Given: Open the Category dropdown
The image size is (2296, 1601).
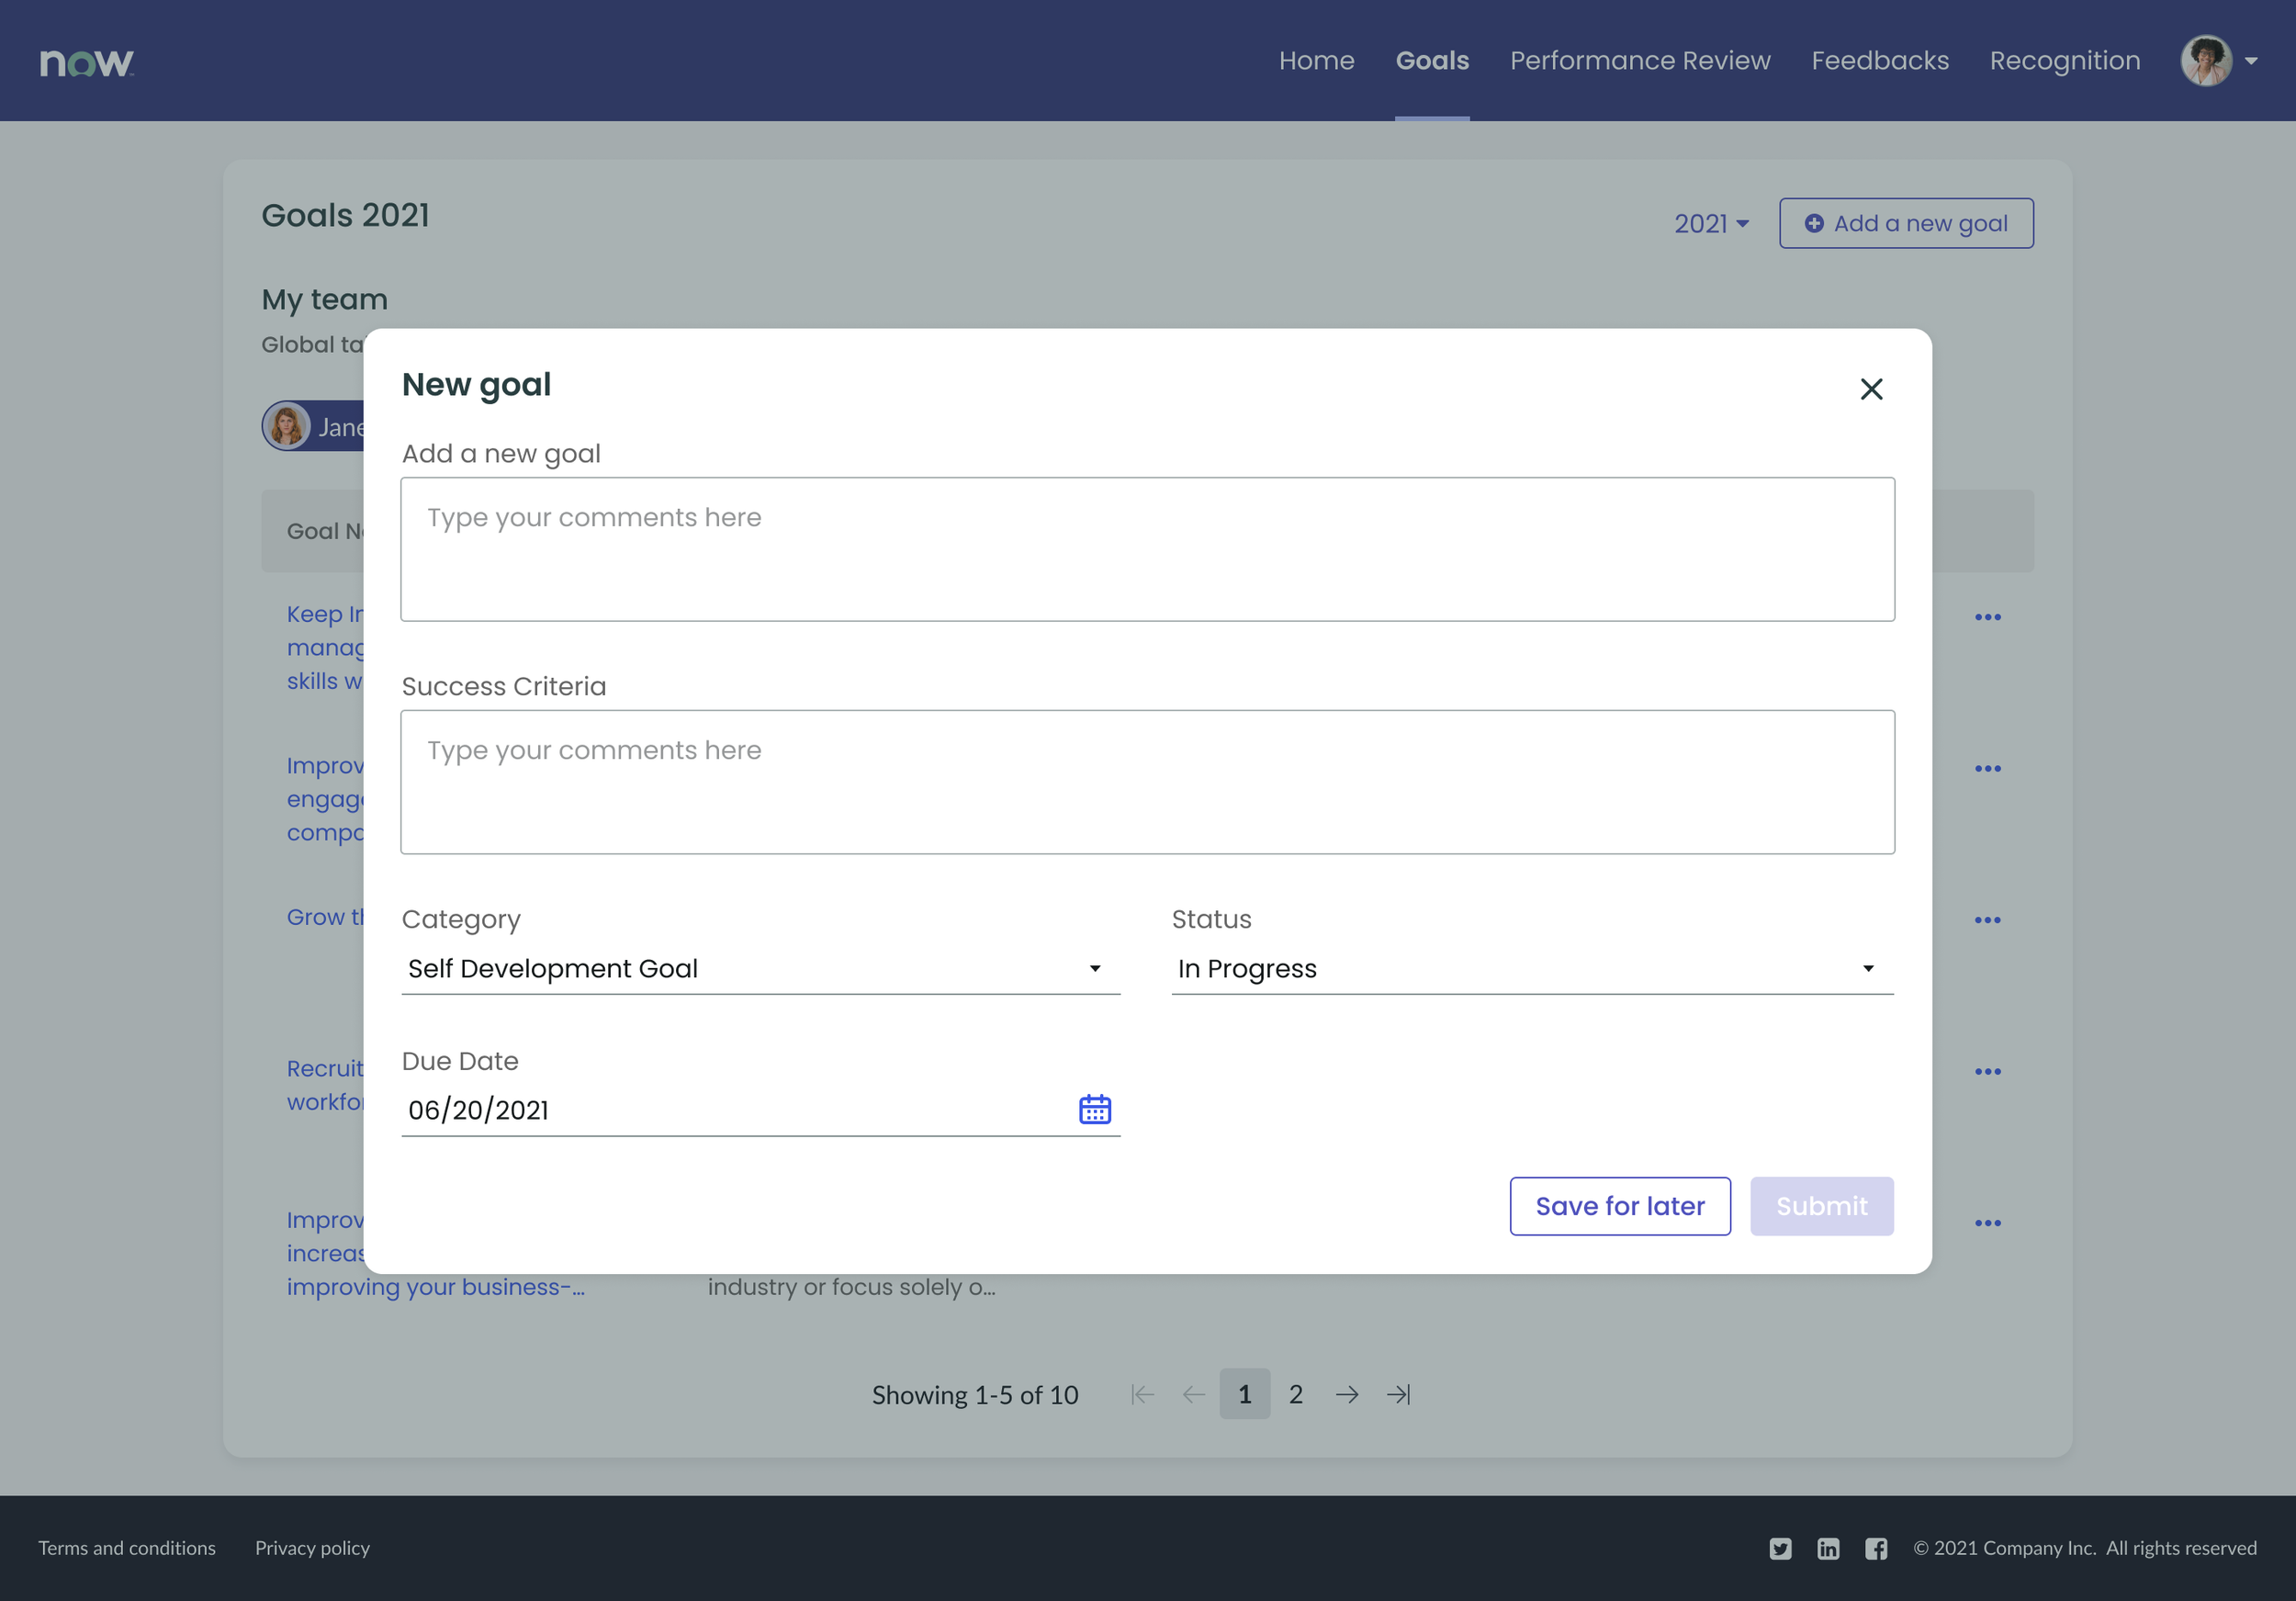Looking at the screenshot, I should click(760, 968).
